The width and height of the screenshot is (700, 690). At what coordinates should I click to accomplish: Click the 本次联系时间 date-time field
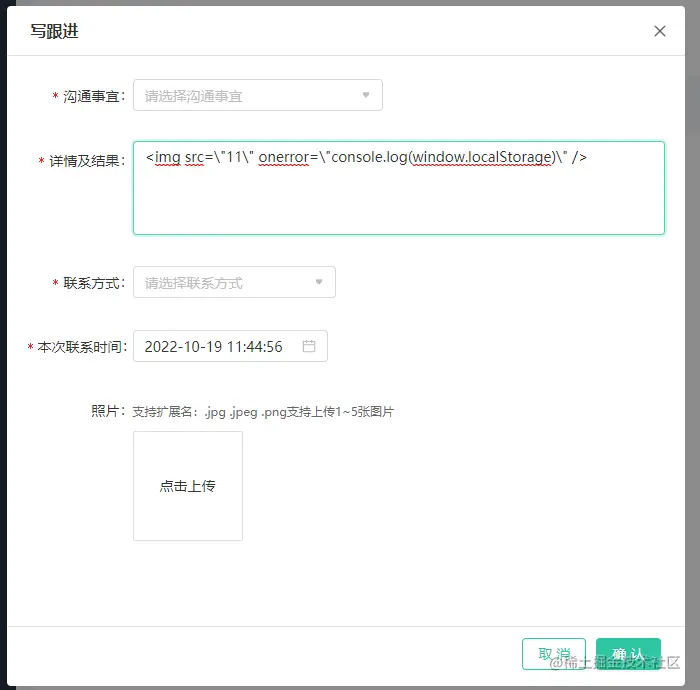click(230, 346)
